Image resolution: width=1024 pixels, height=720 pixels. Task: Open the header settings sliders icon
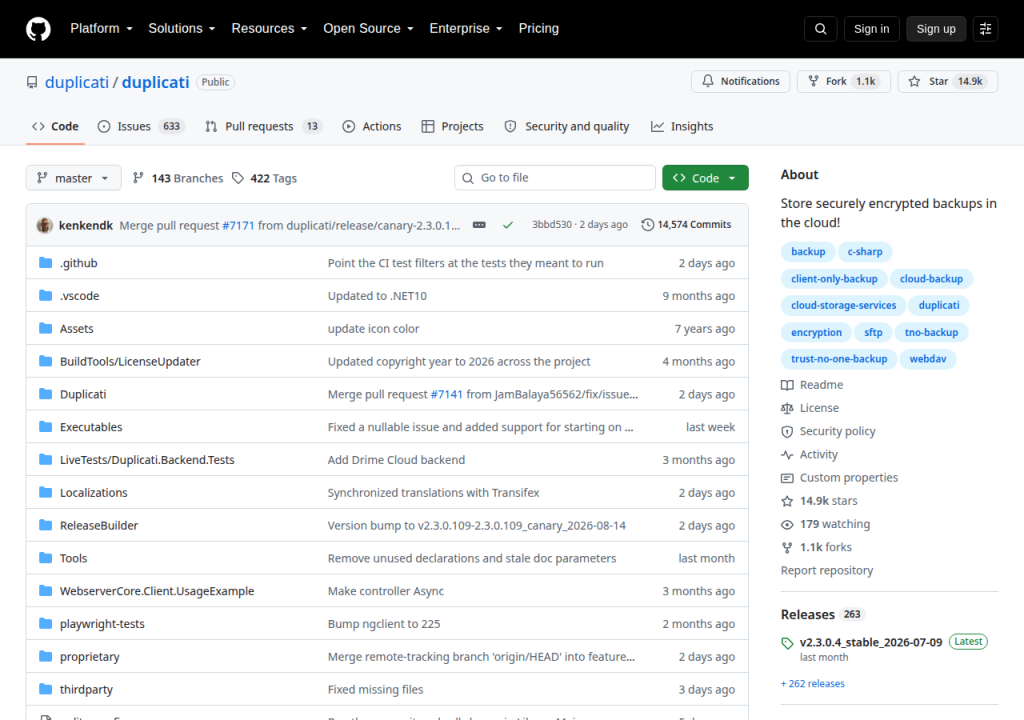985,29
